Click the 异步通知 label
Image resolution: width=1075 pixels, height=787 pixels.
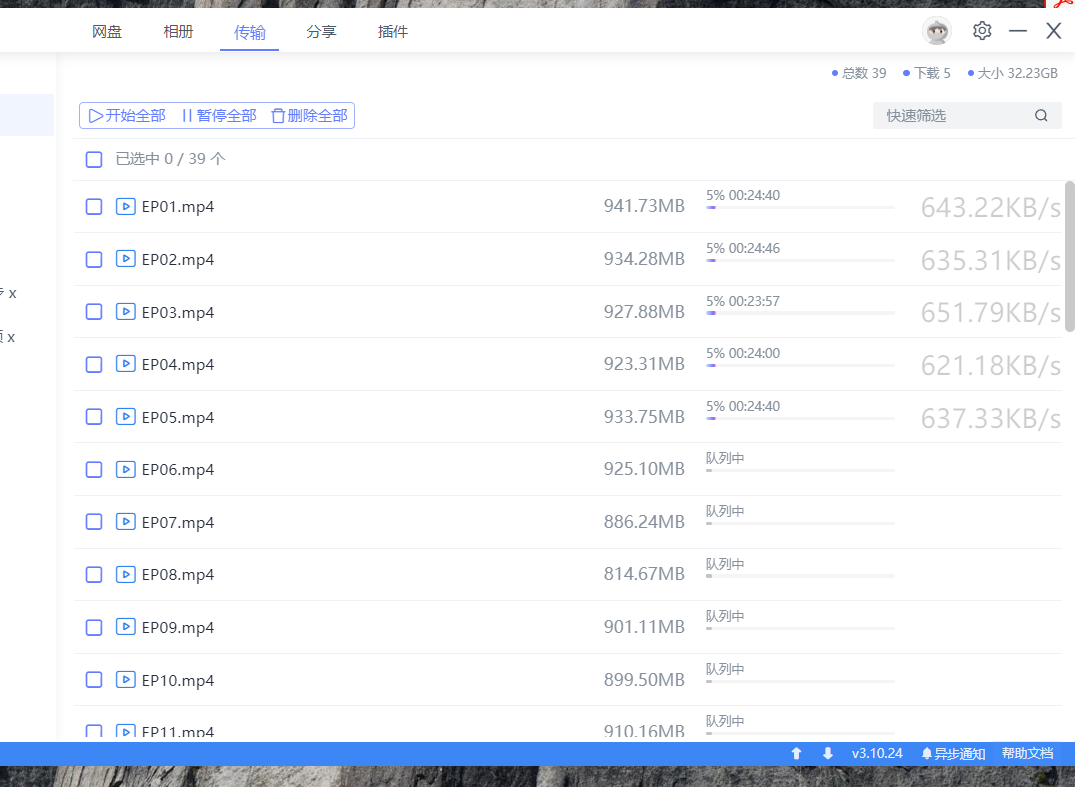point(960,754)
